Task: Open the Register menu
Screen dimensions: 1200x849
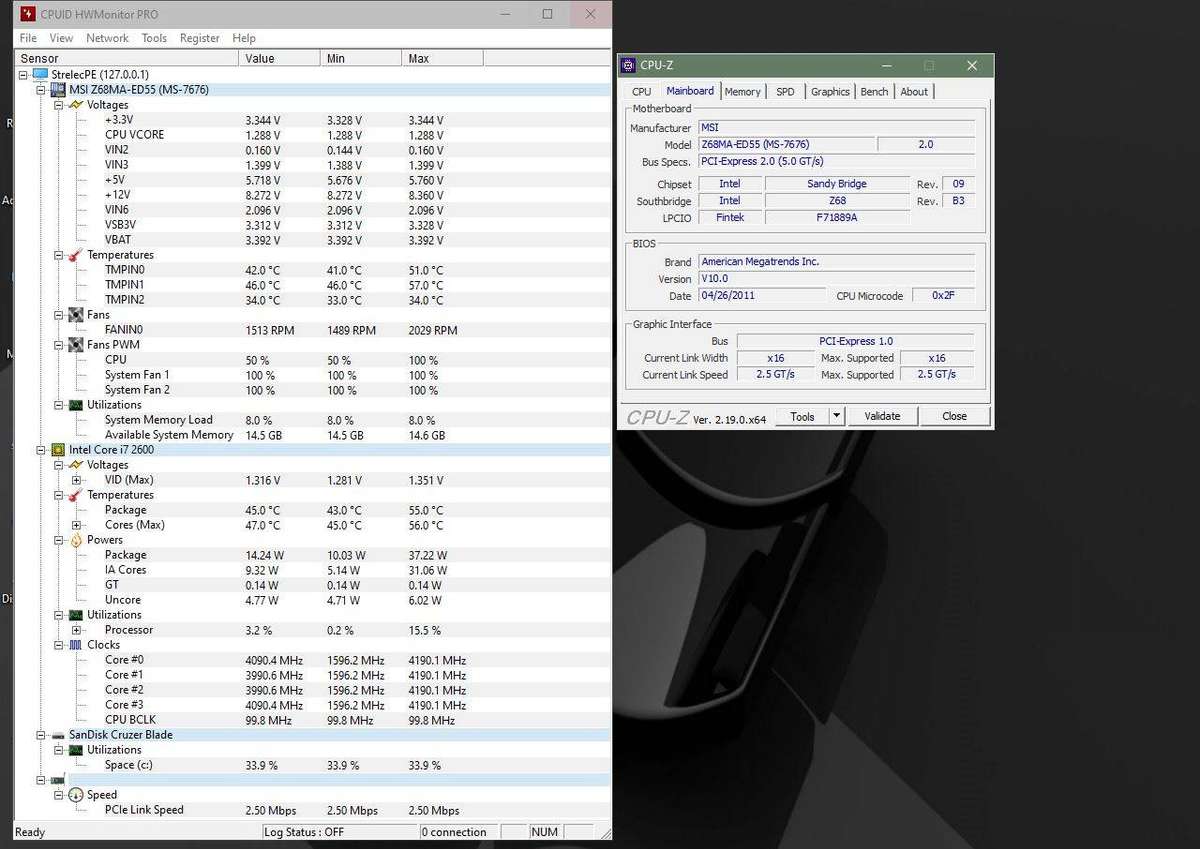Action: (200, 38)
